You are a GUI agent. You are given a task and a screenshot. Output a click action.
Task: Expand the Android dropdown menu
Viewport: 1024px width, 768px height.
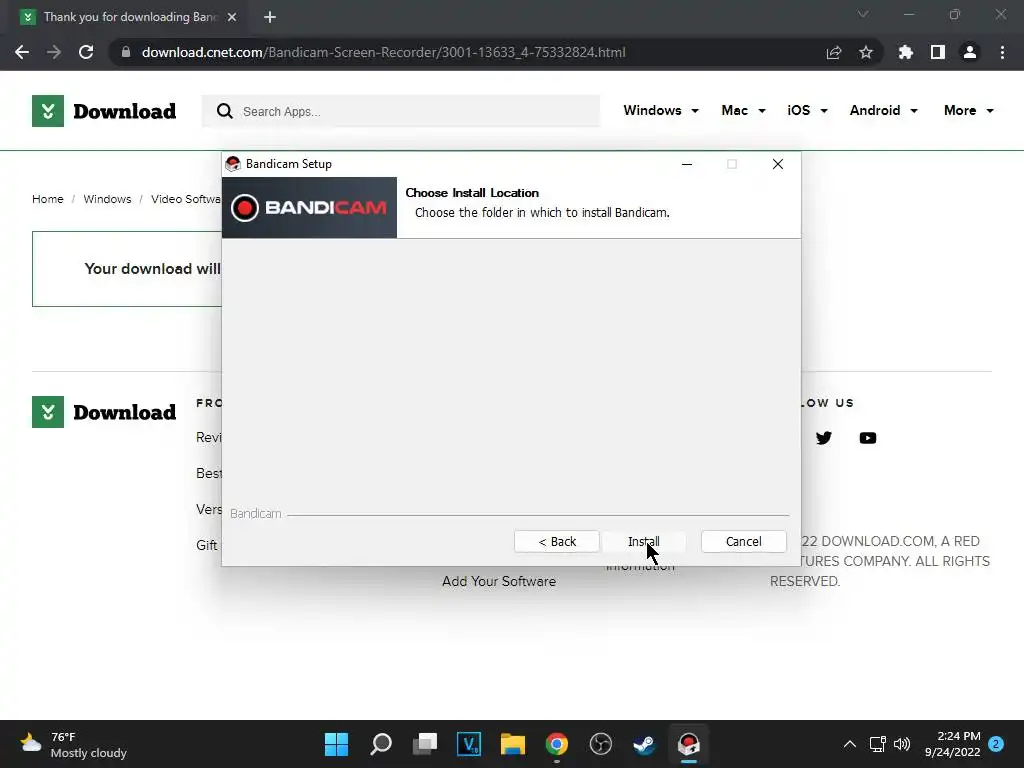click(884, 110)
